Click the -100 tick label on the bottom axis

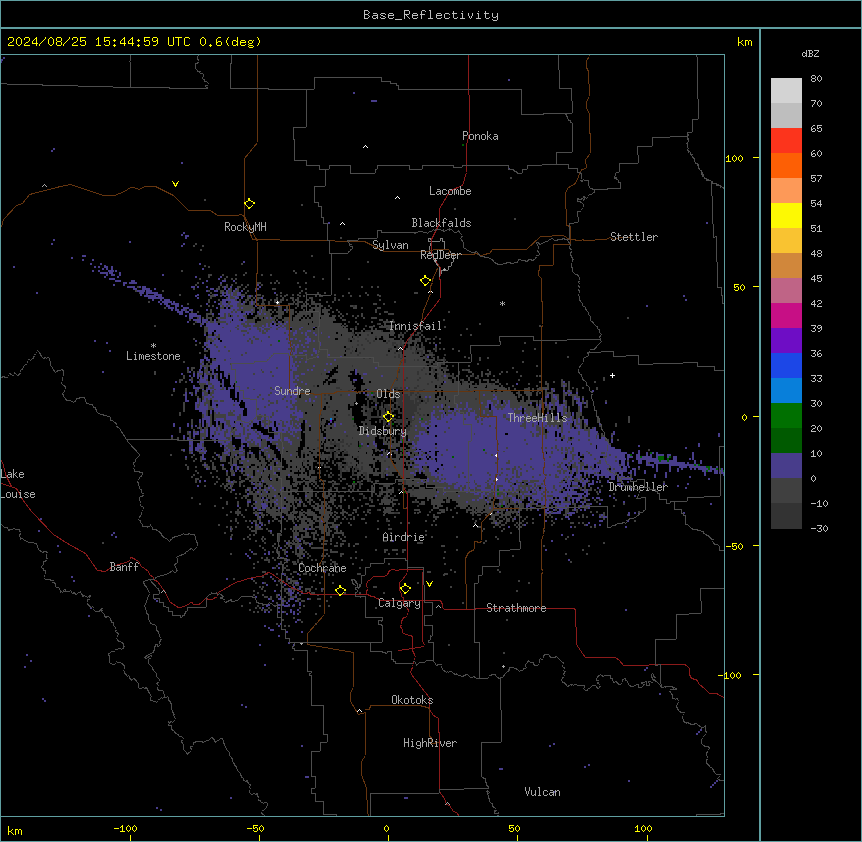[125, 828]
